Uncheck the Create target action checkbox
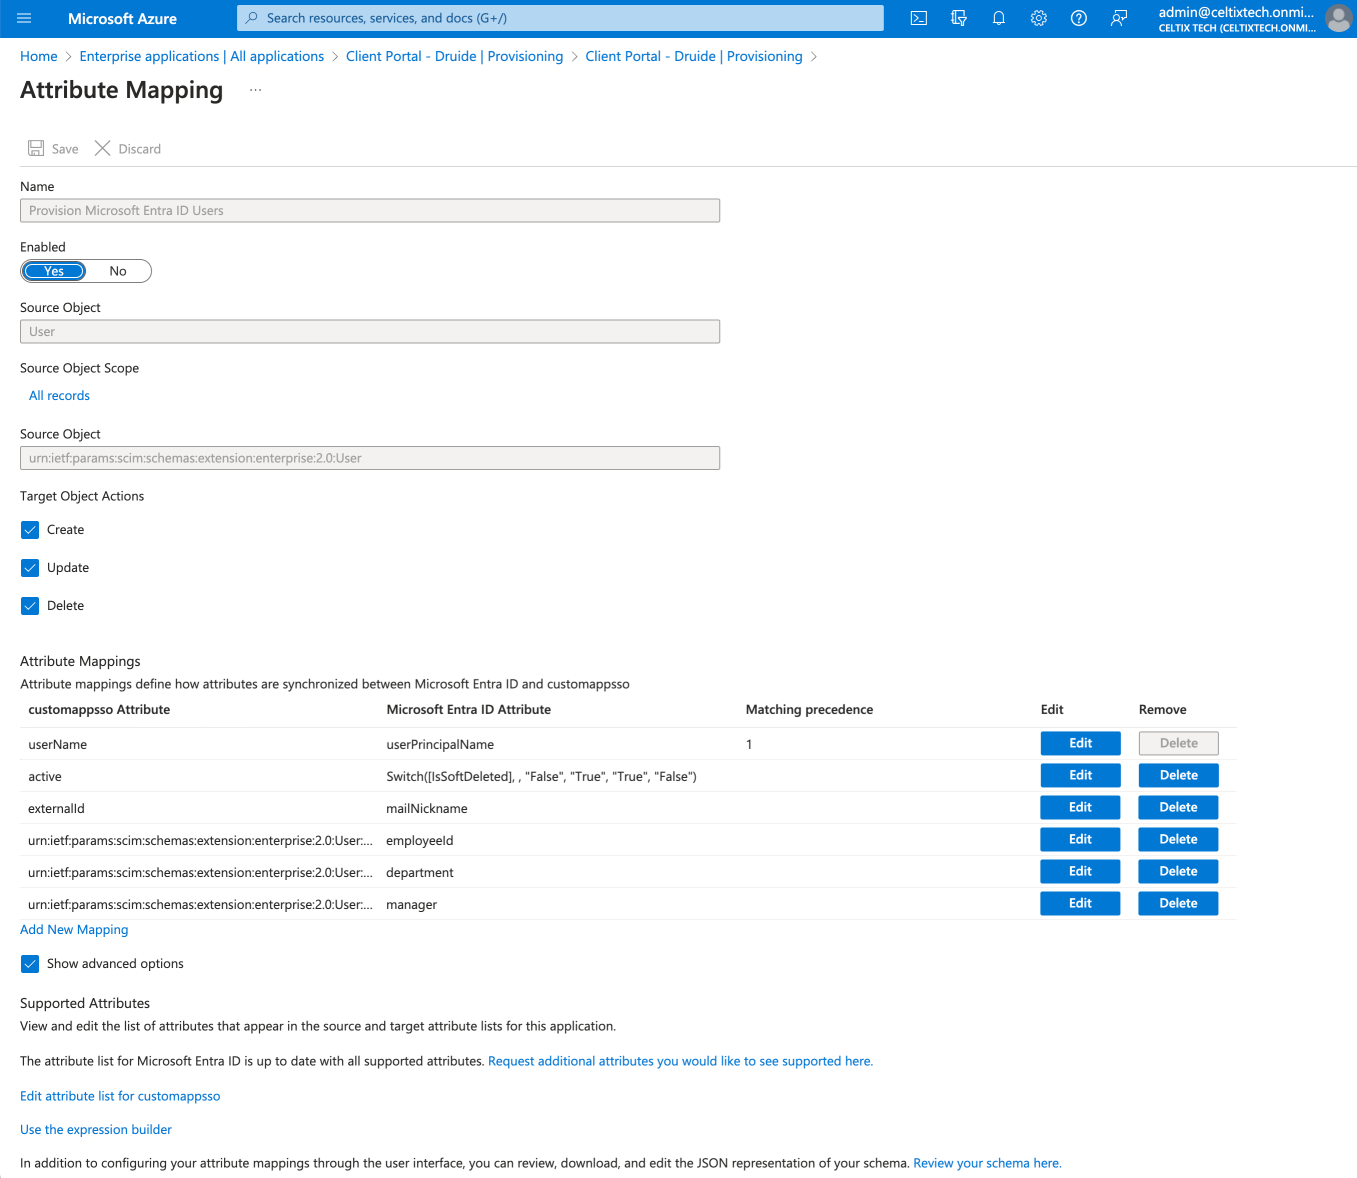Image resolution: width=1357 pixels, height=1178 pixels. 30,530
